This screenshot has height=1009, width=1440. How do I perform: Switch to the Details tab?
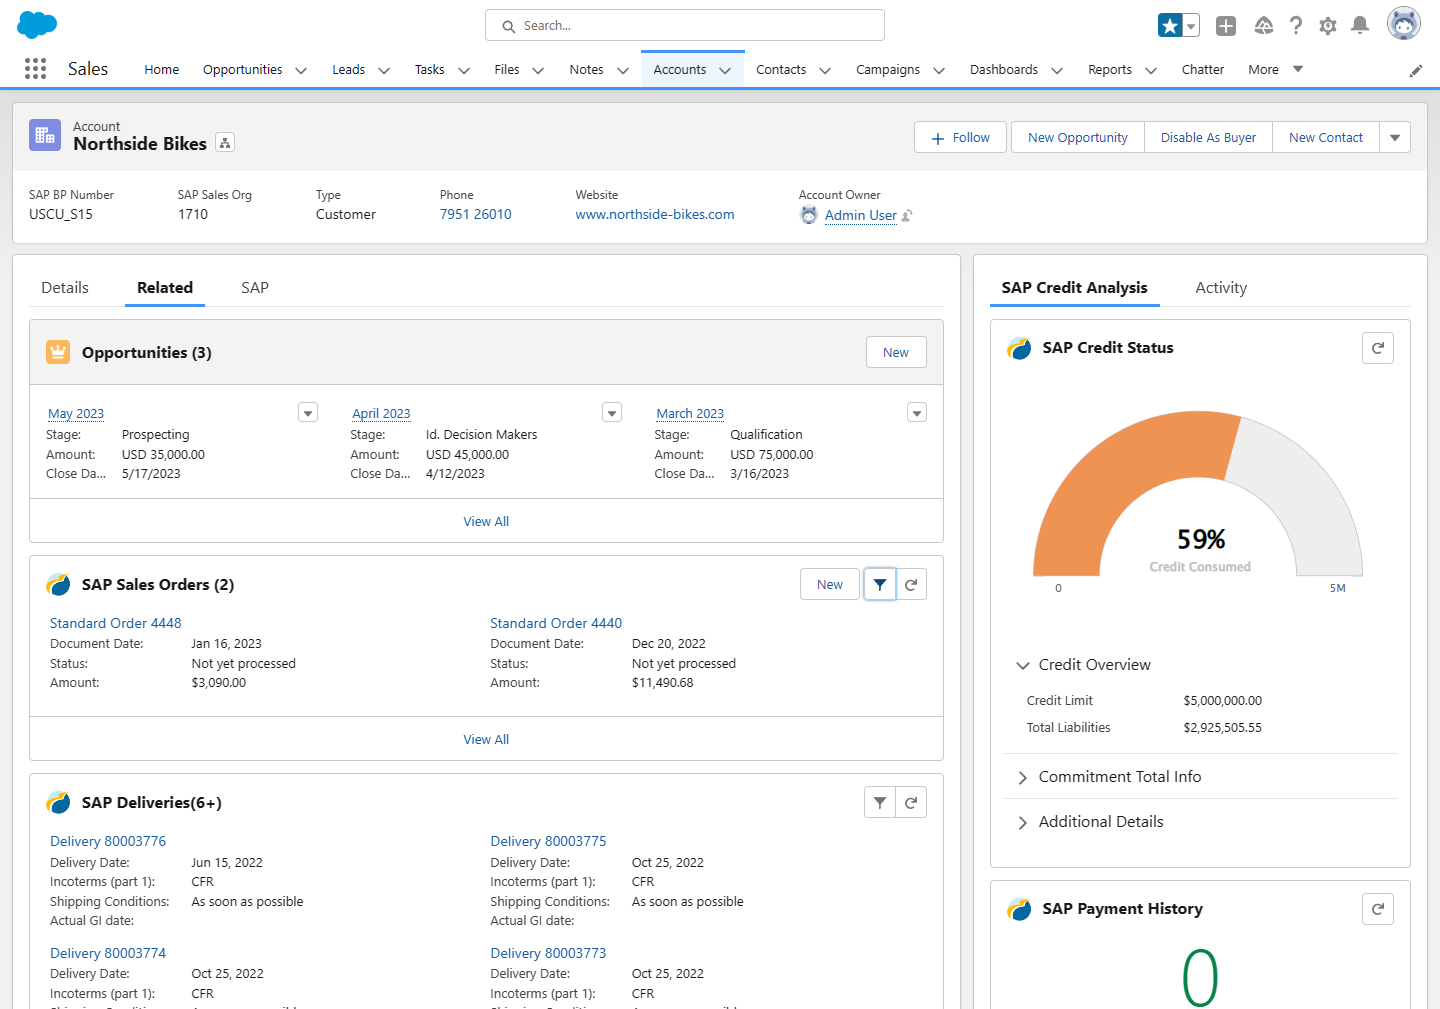65,288
